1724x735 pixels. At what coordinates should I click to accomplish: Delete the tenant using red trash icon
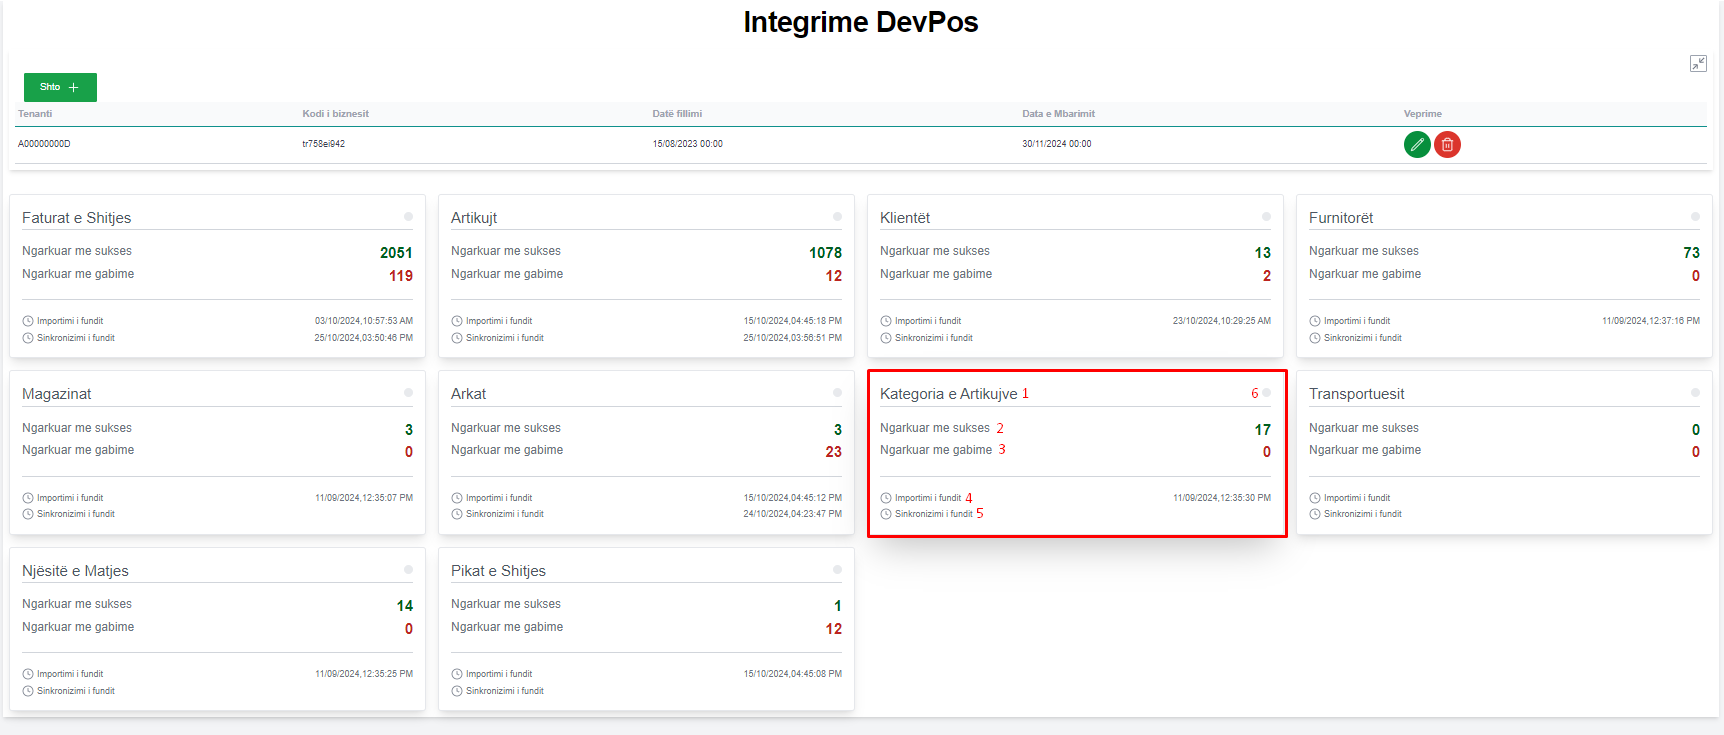(x=1447, y=145)
